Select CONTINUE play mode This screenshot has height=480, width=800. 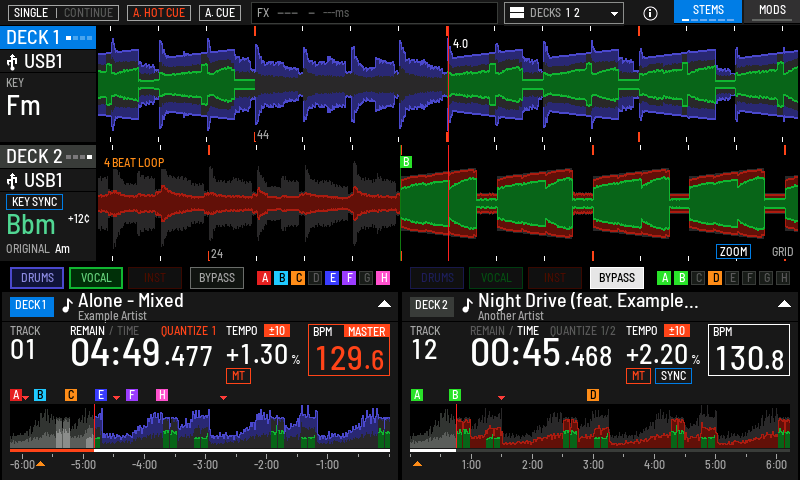point(88,13)
